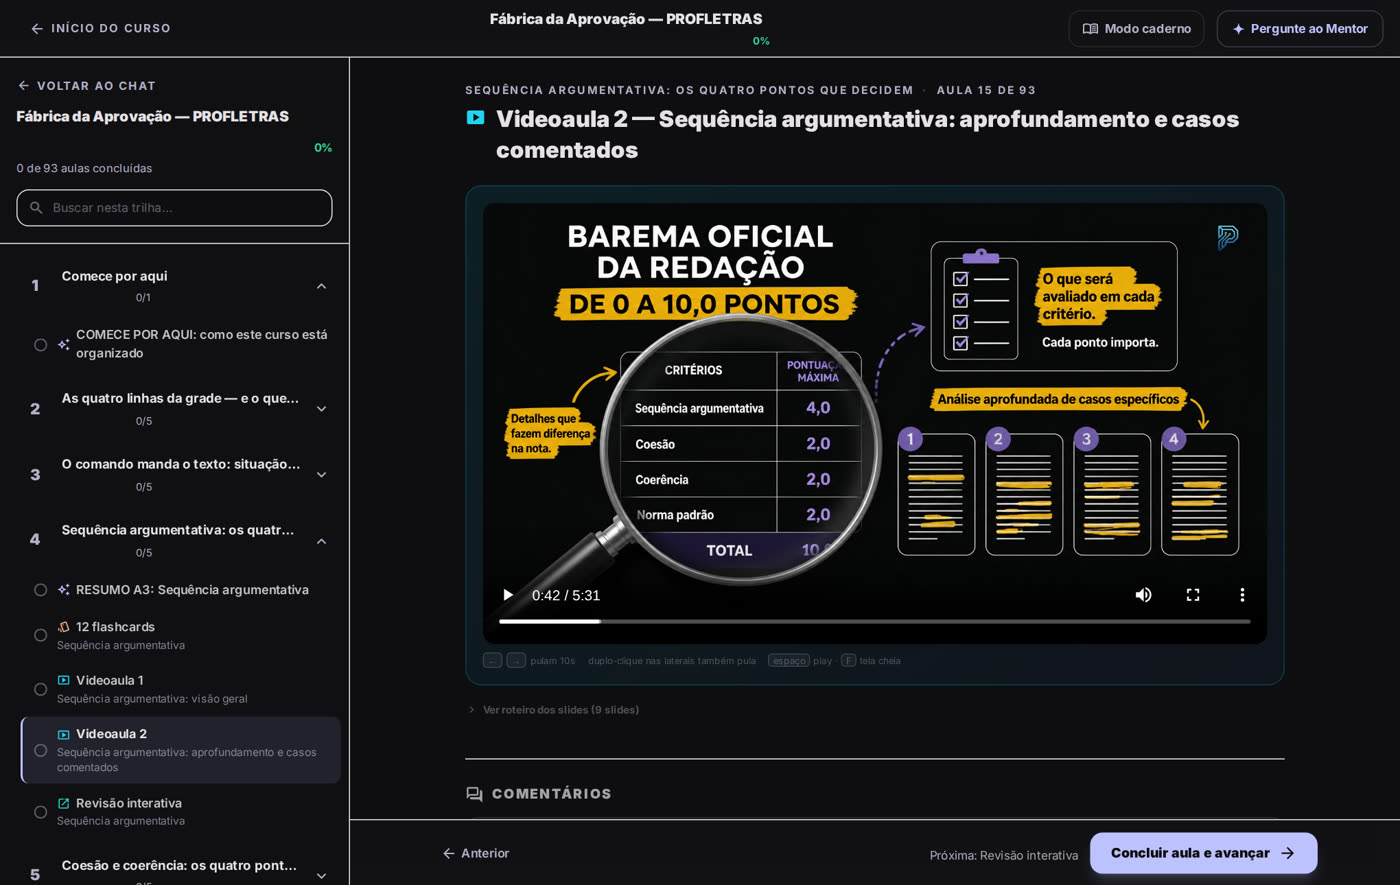The image size is (1400, 885).
Task: Click the notebook icon in Modo caderno
Action: coord(1090,29)
